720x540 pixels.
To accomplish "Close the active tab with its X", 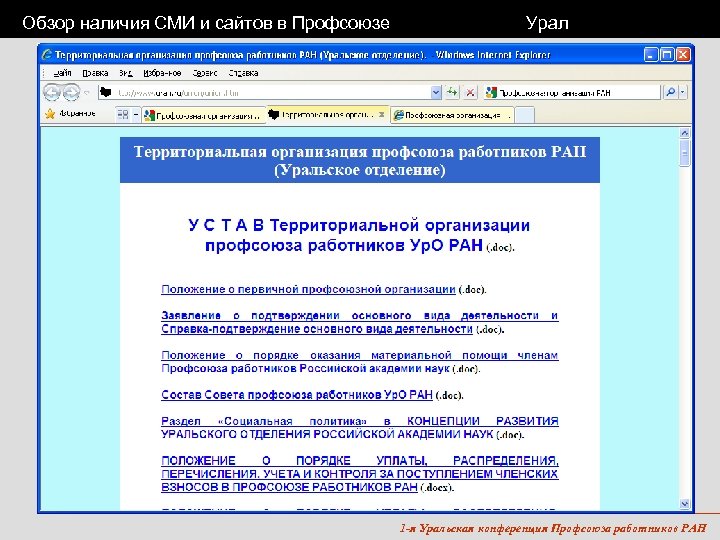I will click(382, 114).
